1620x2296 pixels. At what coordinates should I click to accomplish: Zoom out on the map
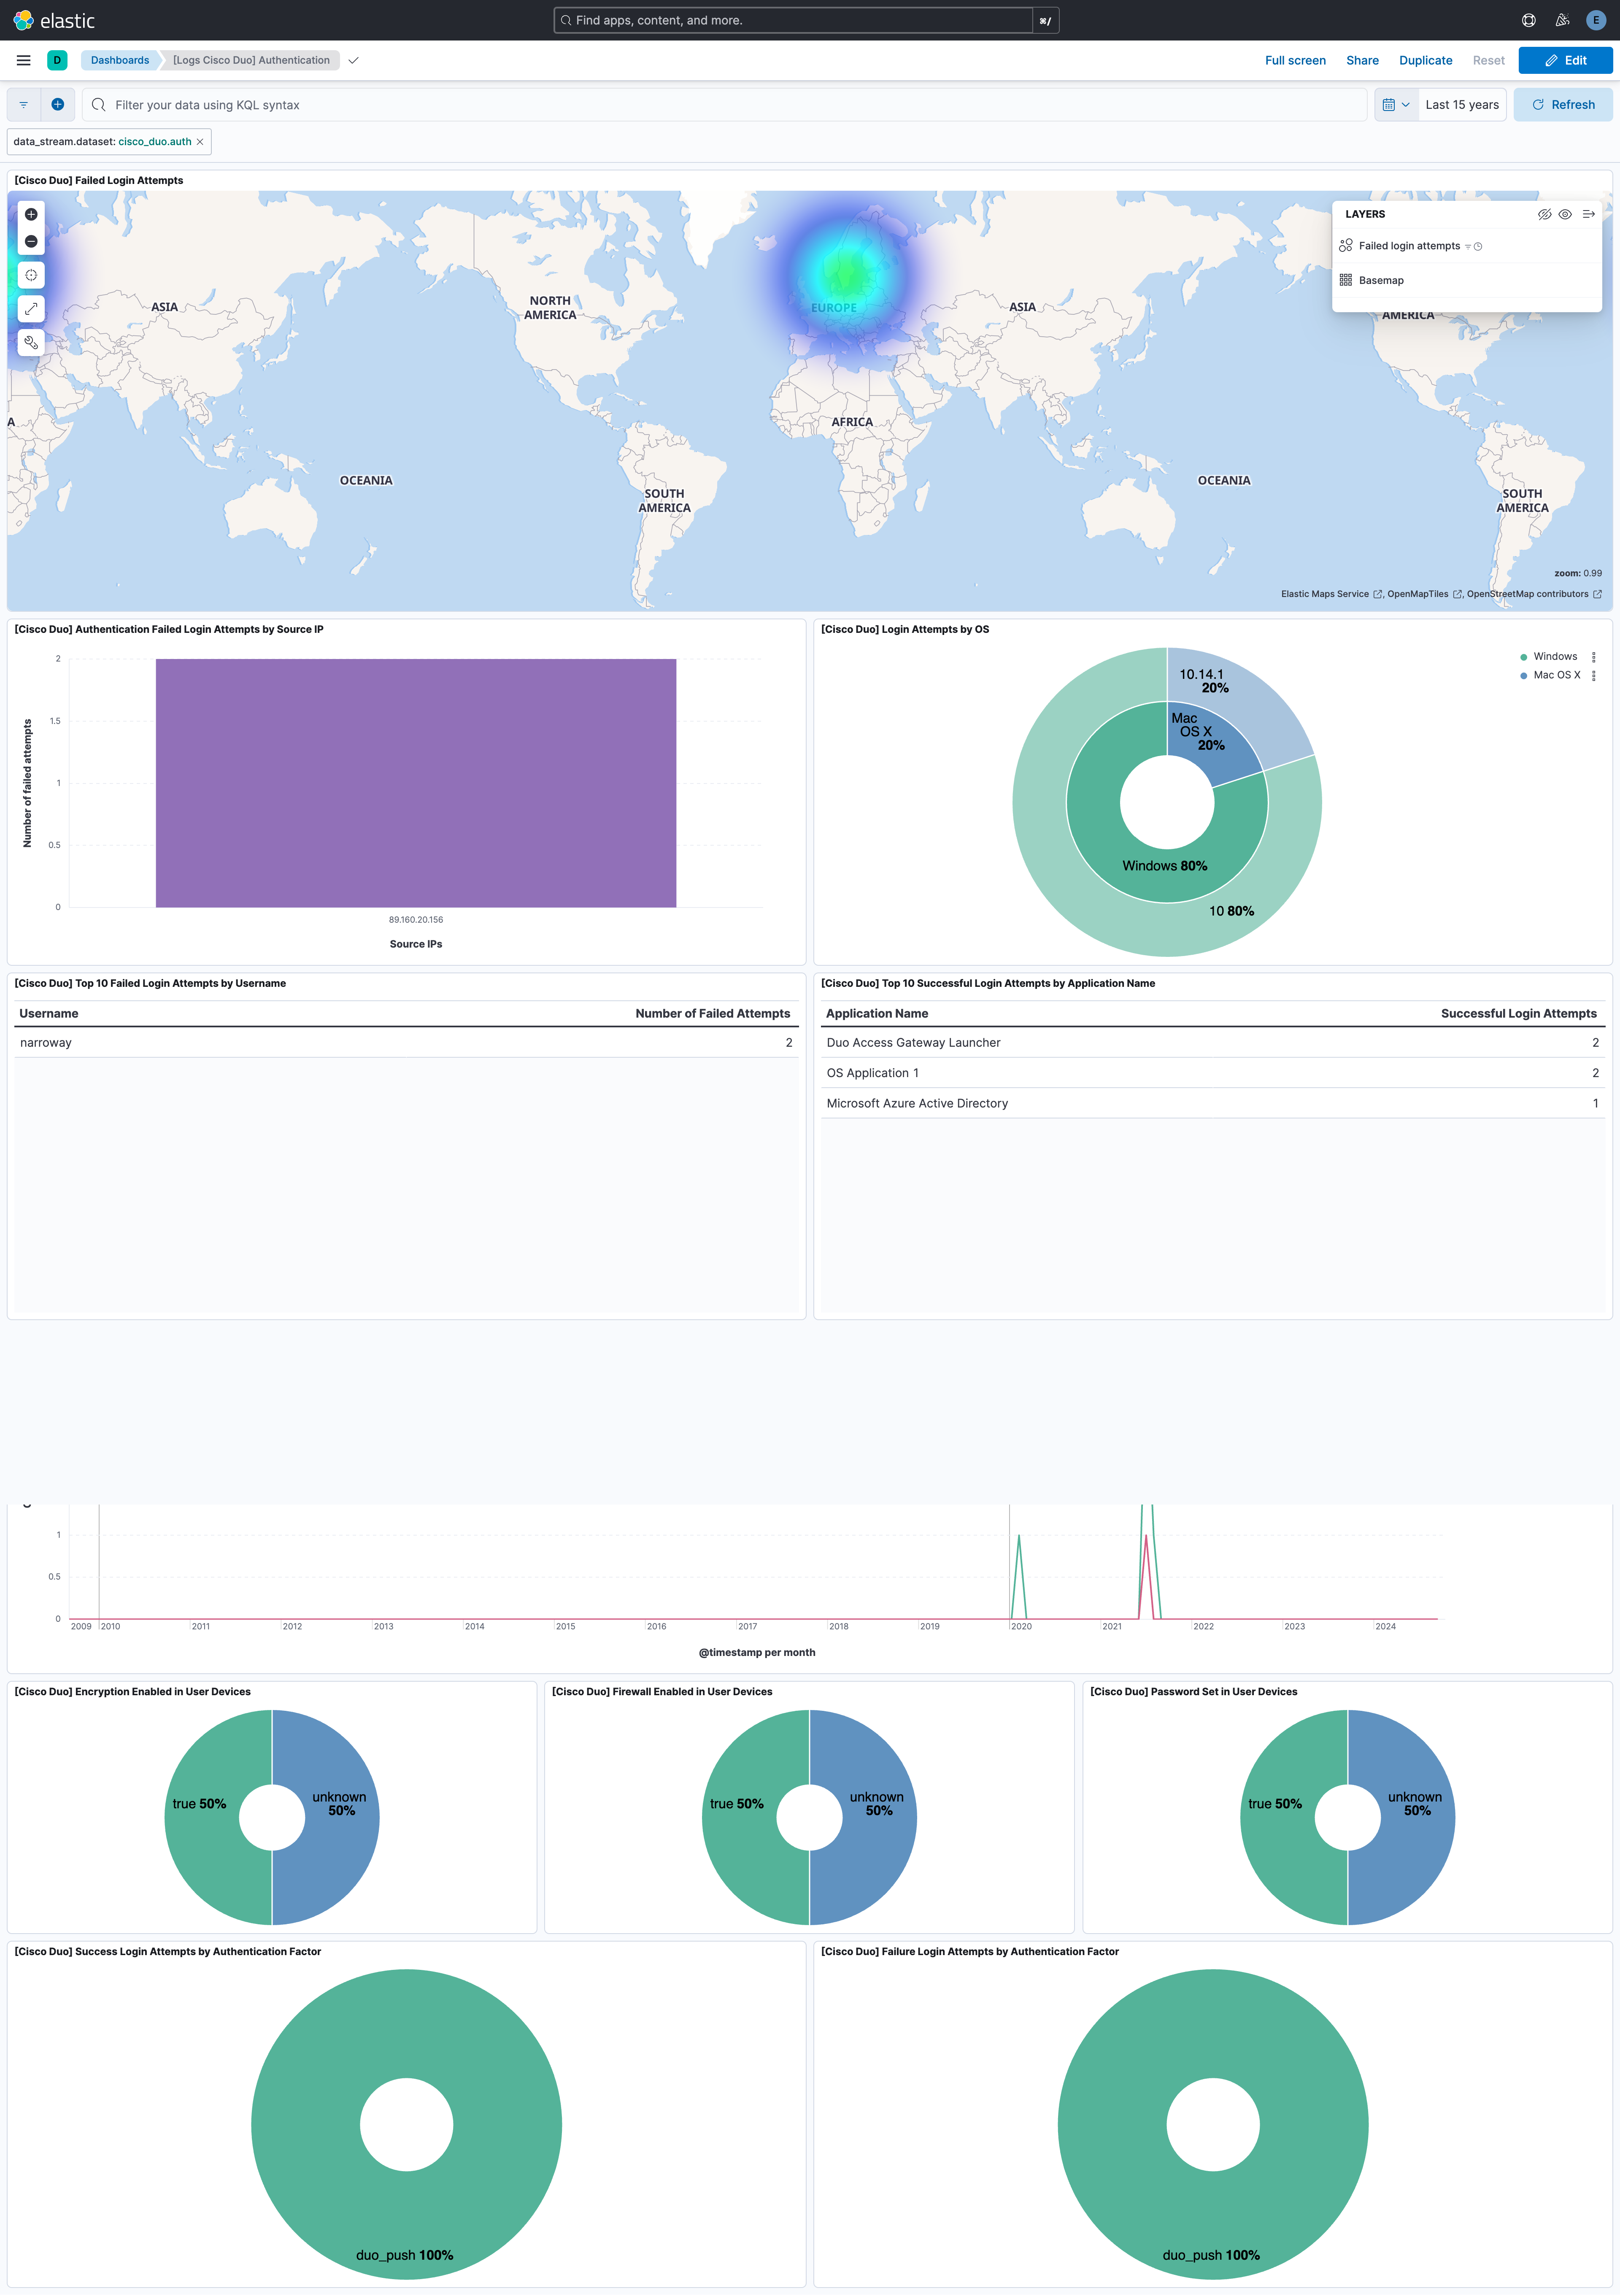click(31, 240)
